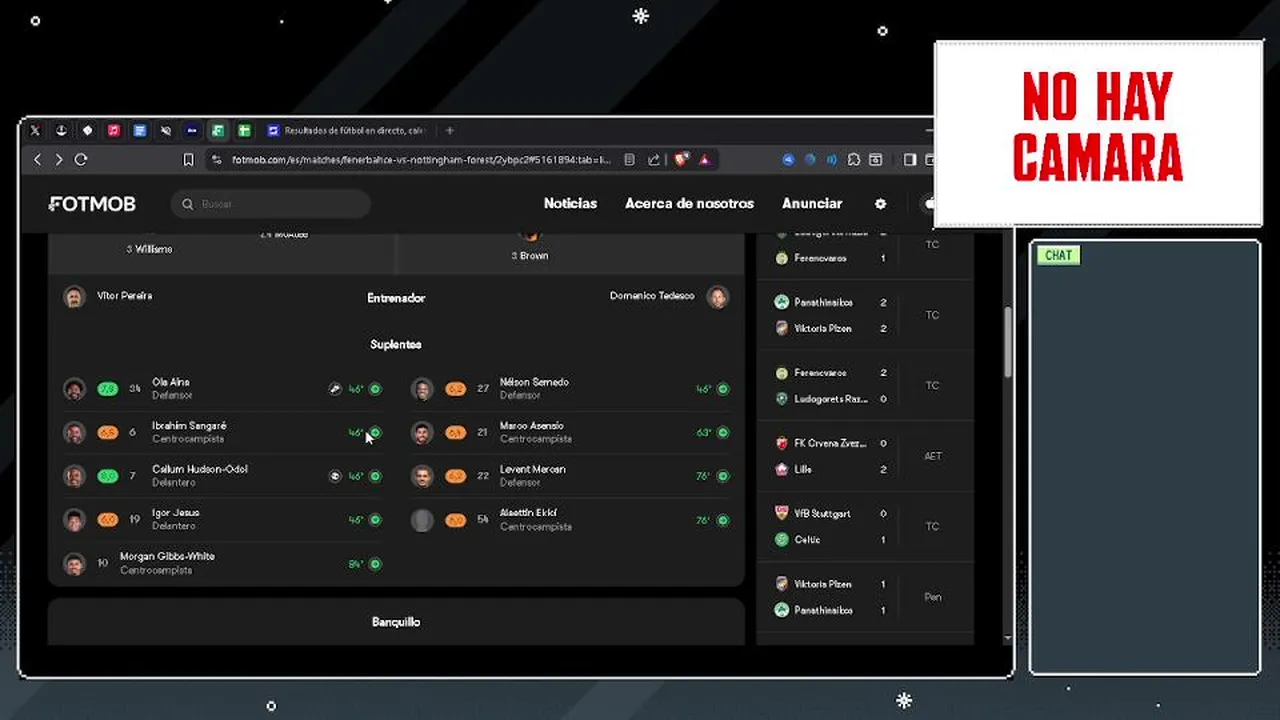This screenshot has height=720, width=1280.
Task: Click Morgan Gibbs-White's 84' substitution icon
Action: [x=375, y=564]
